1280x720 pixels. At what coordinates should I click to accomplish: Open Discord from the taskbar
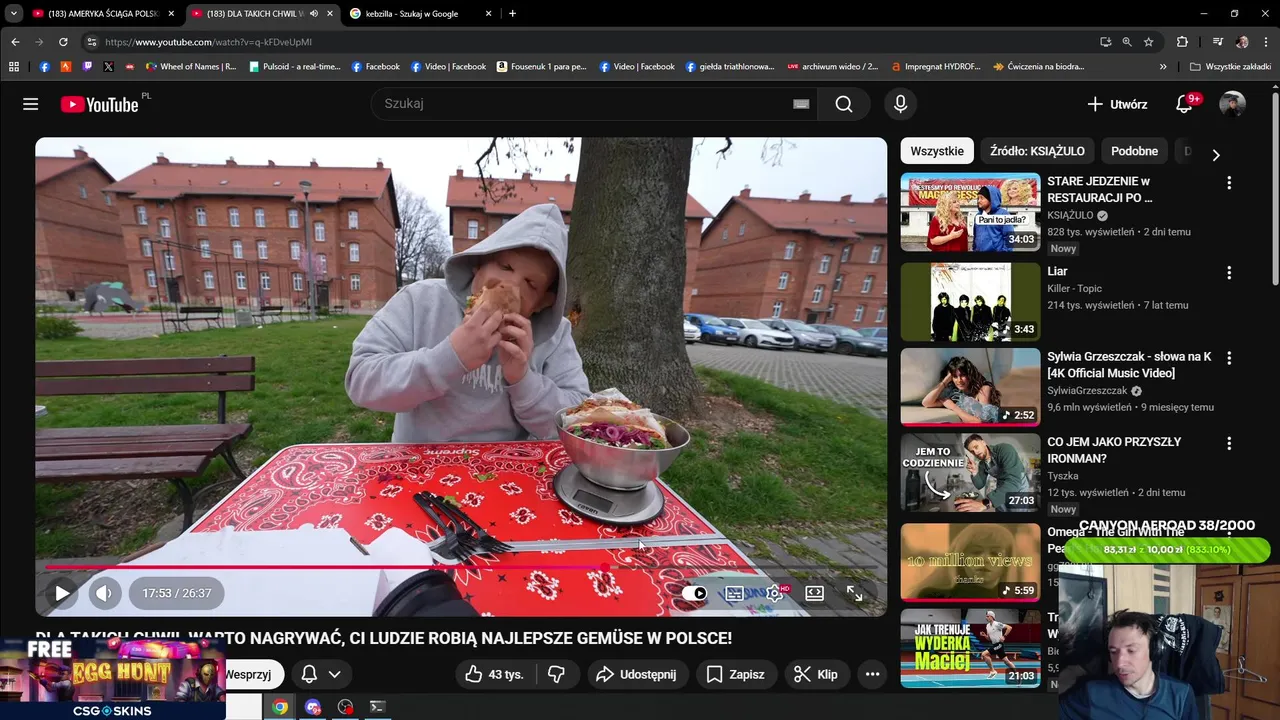(313, 707)
